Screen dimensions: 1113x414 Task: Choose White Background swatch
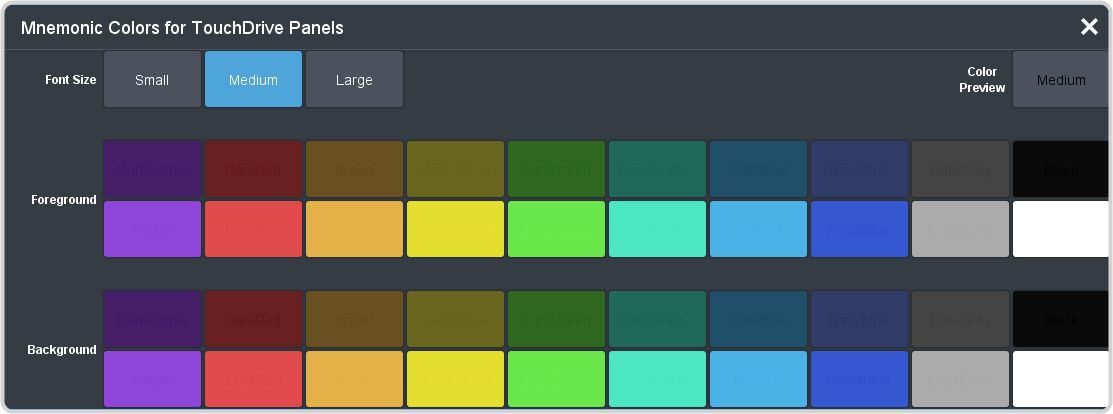[1060, 379]
